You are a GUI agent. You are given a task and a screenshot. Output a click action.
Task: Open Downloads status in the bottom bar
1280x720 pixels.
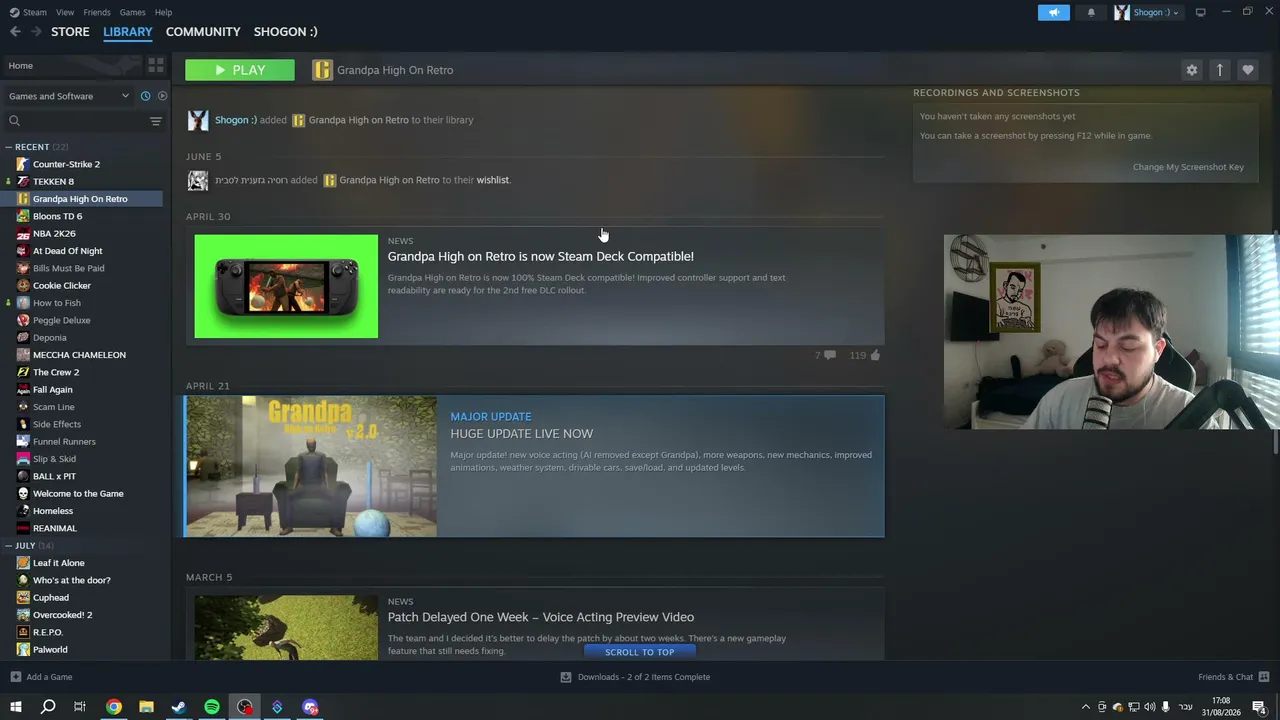coord(635,677)
